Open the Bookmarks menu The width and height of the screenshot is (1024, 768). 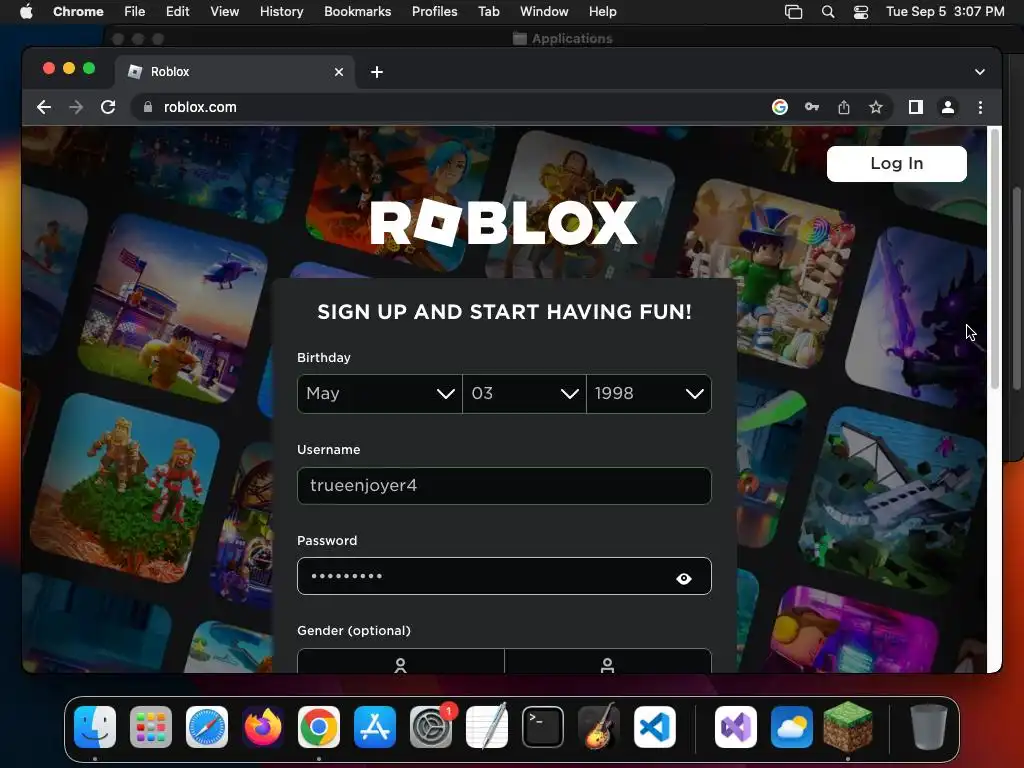357,12
